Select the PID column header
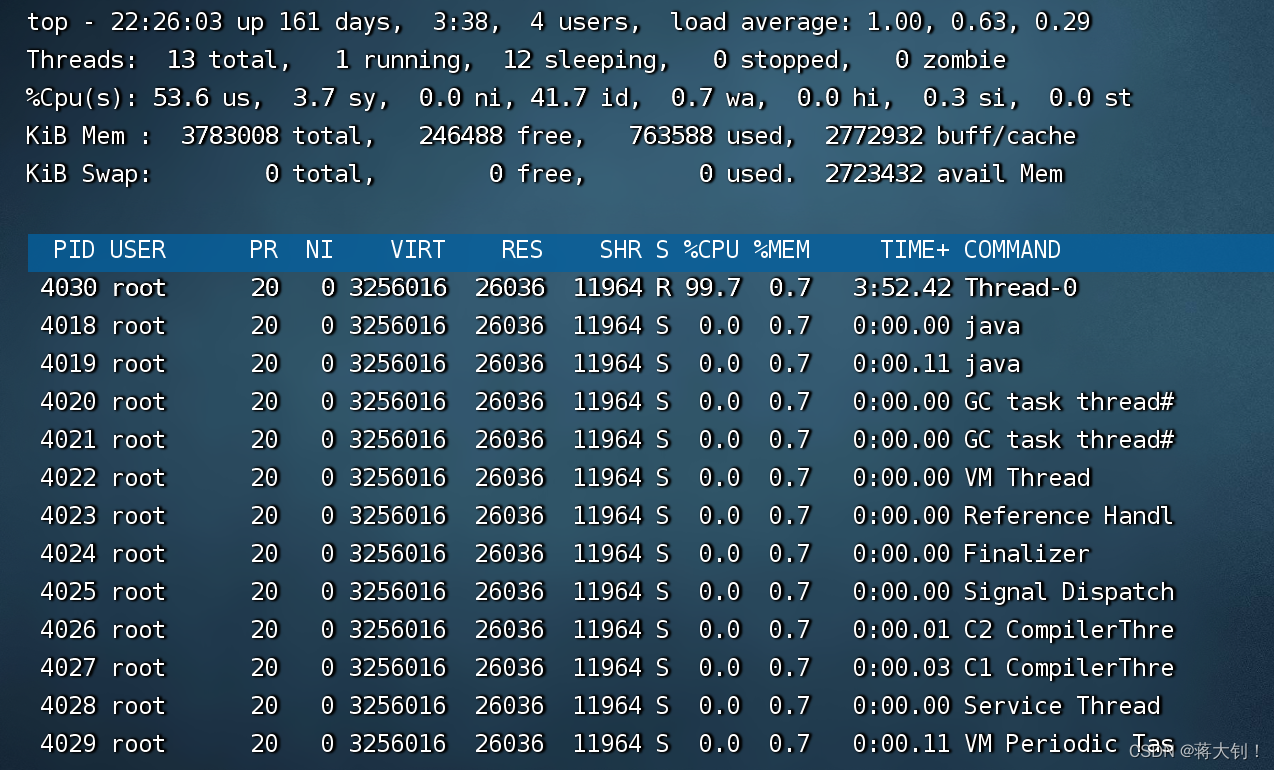 75,250
